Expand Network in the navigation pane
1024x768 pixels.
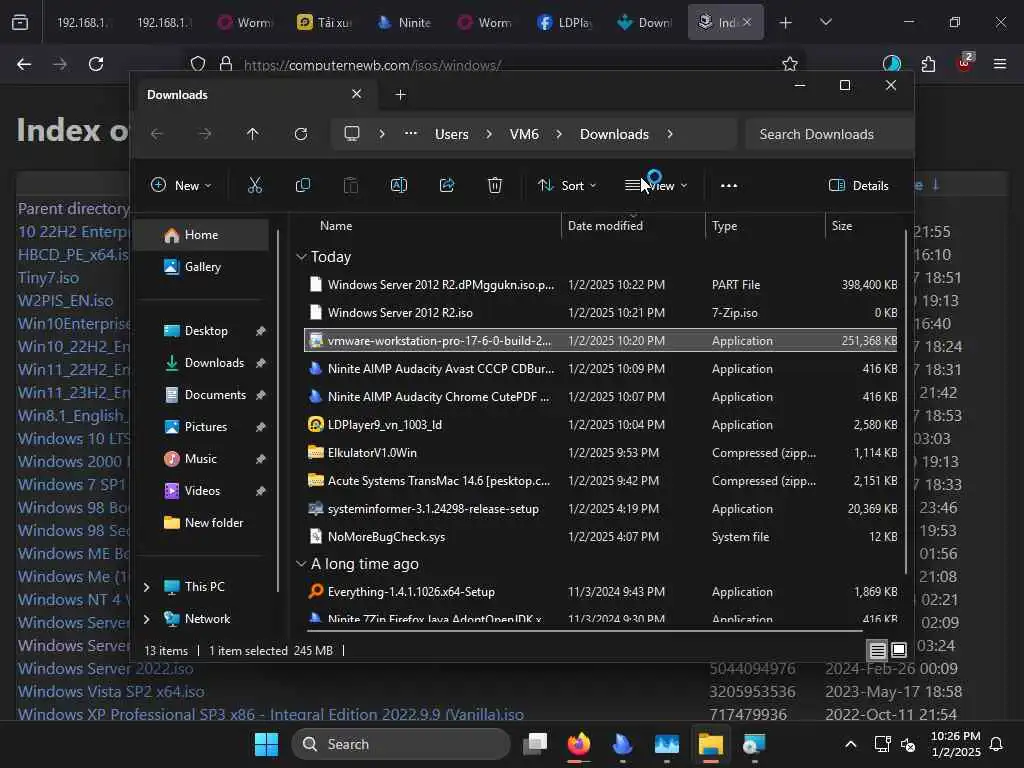coord(147,619)
